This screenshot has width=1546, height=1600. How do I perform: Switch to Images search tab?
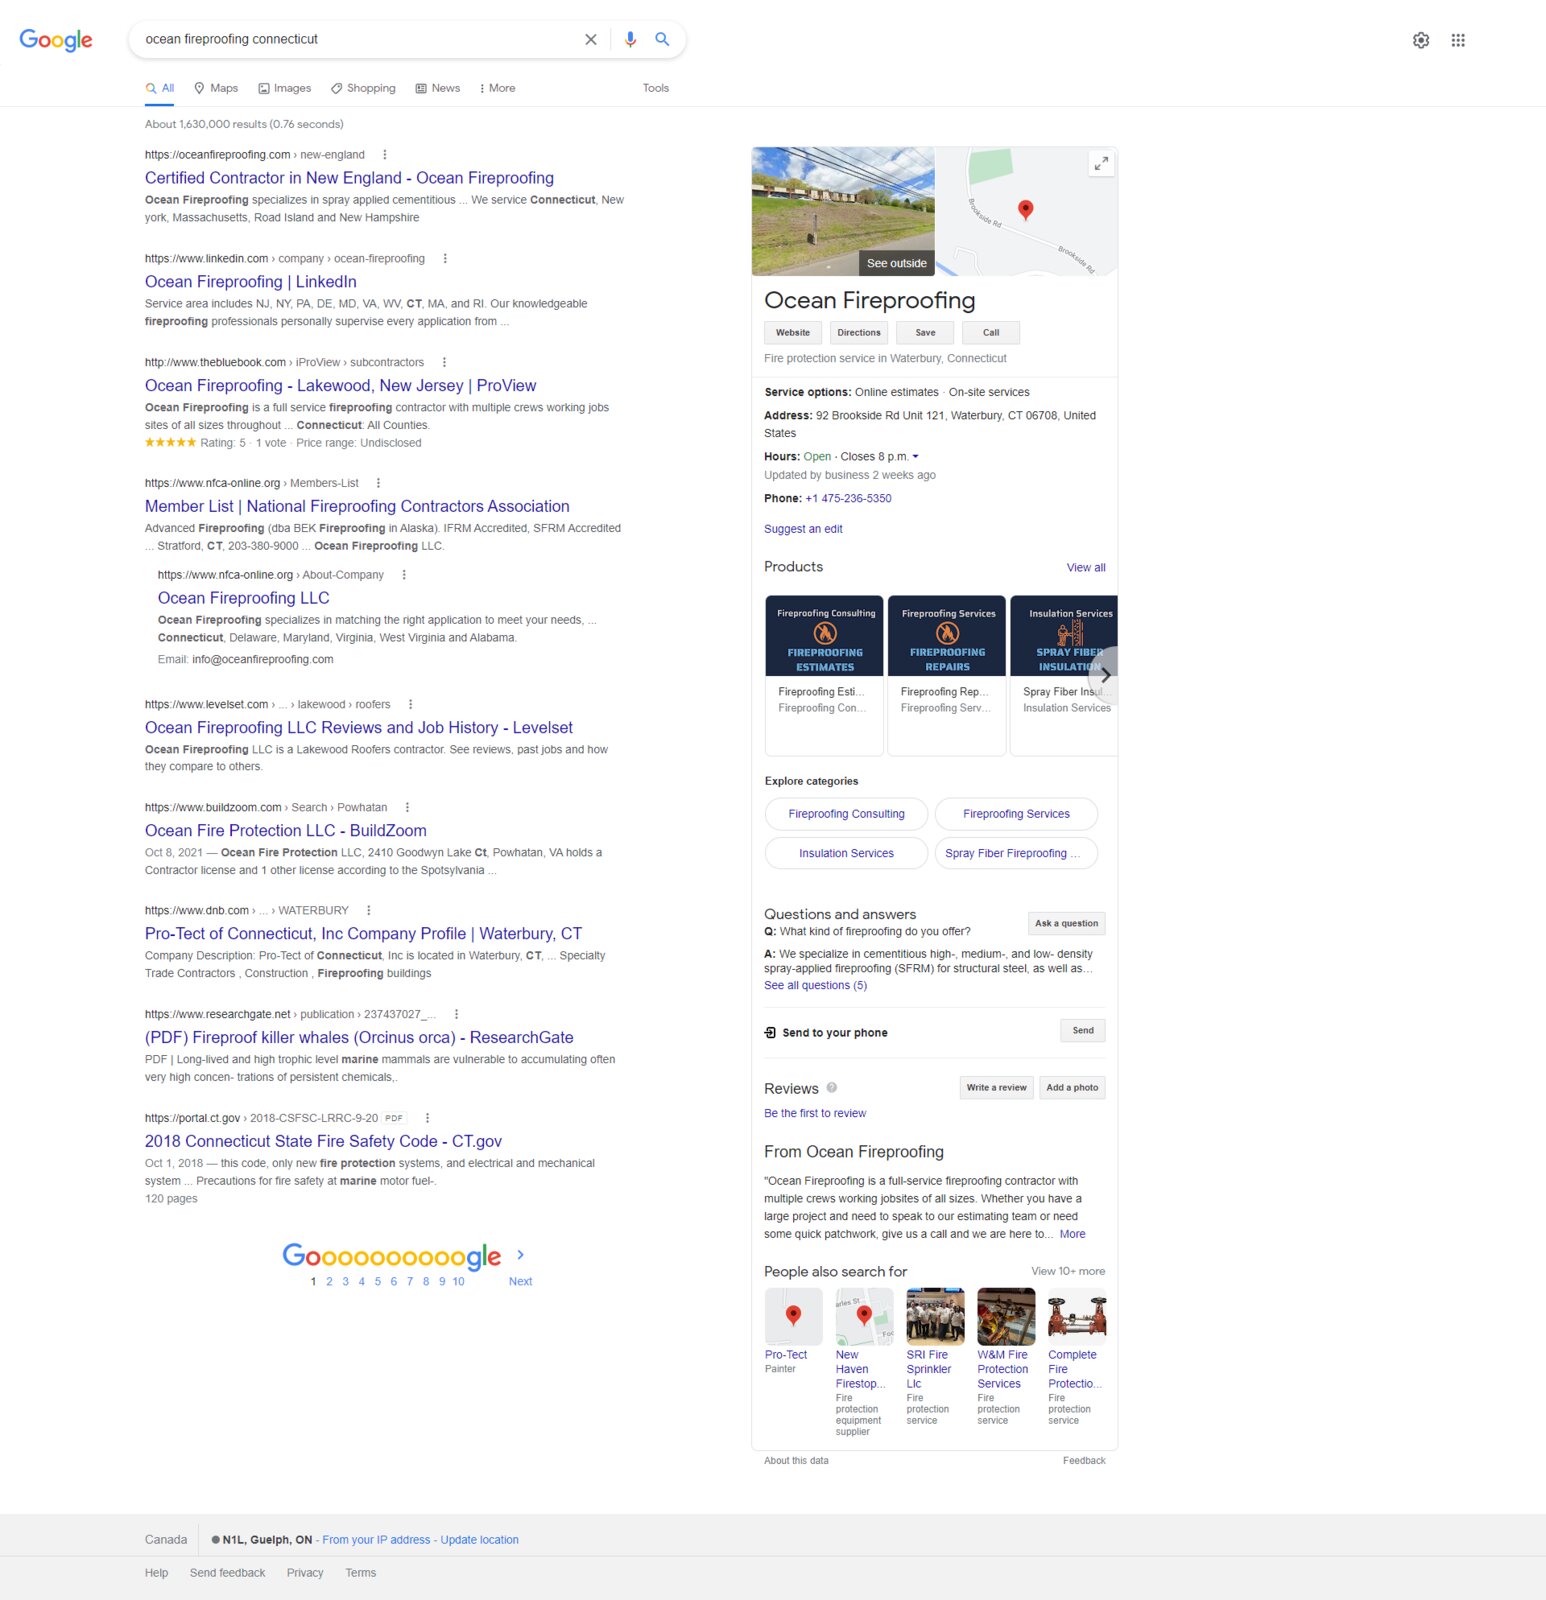[x=285, y=88]
